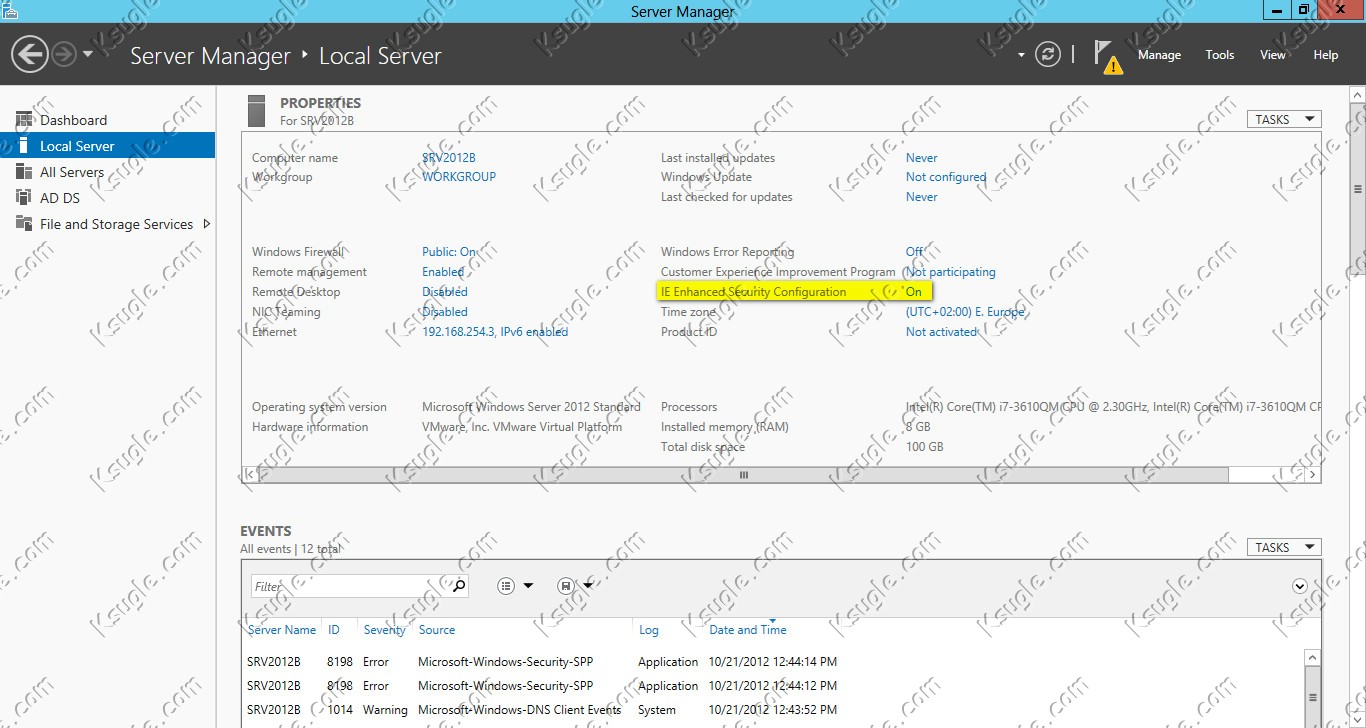This screenshot has height=728, width=1366.
Task: Open the Manage menu
Action: tap(1159, 55)
